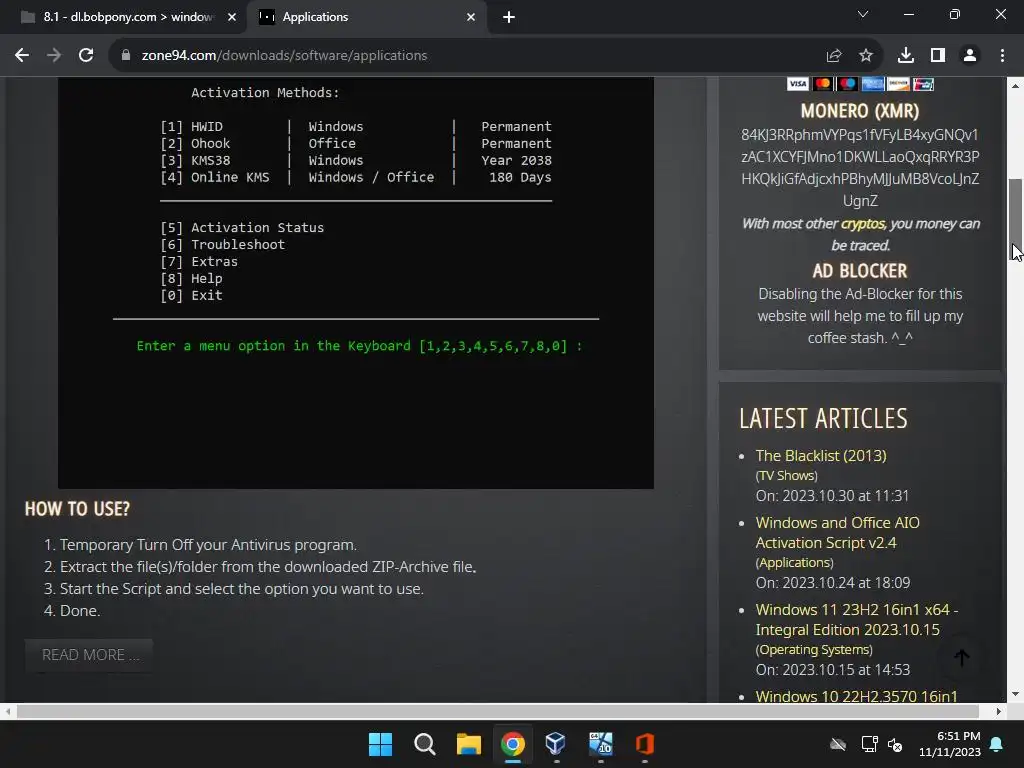Open Windows 11 23H2 16in1 x64 article
Viewport: 1024px width, 768px height.
pos(856,619)
